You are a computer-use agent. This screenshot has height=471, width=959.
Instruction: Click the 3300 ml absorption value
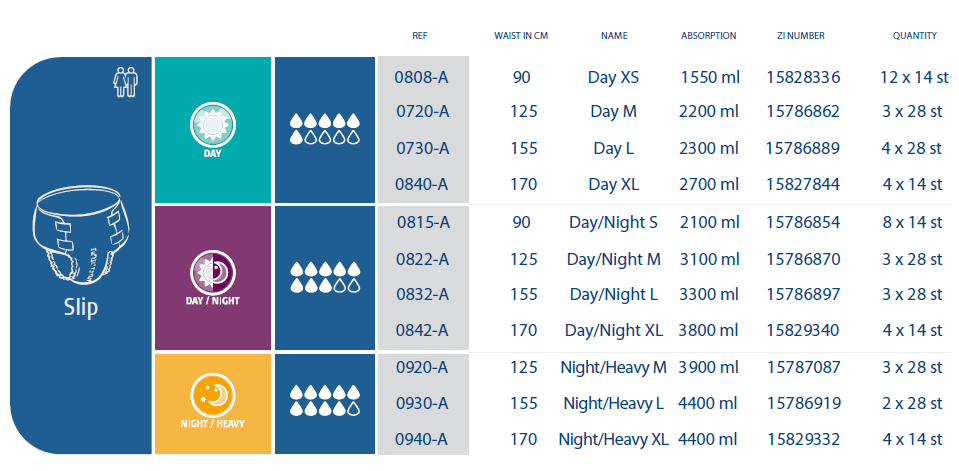pos(709,295)
